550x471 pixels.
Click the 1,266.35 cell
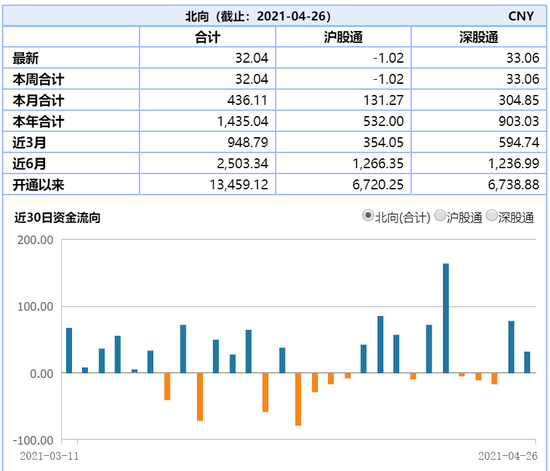(x=378, y=163)
